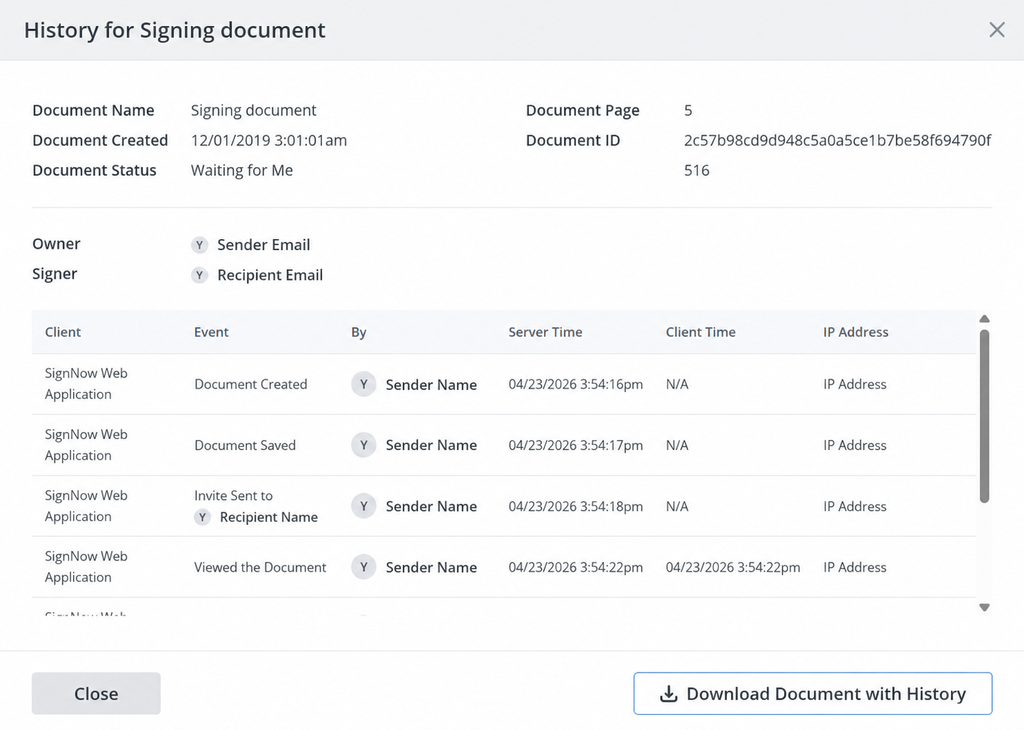The width and height of the screenshot is (1024, 730).
Task: Click Recipient Name in the Invite Sent row
Action: pos(268,517)
